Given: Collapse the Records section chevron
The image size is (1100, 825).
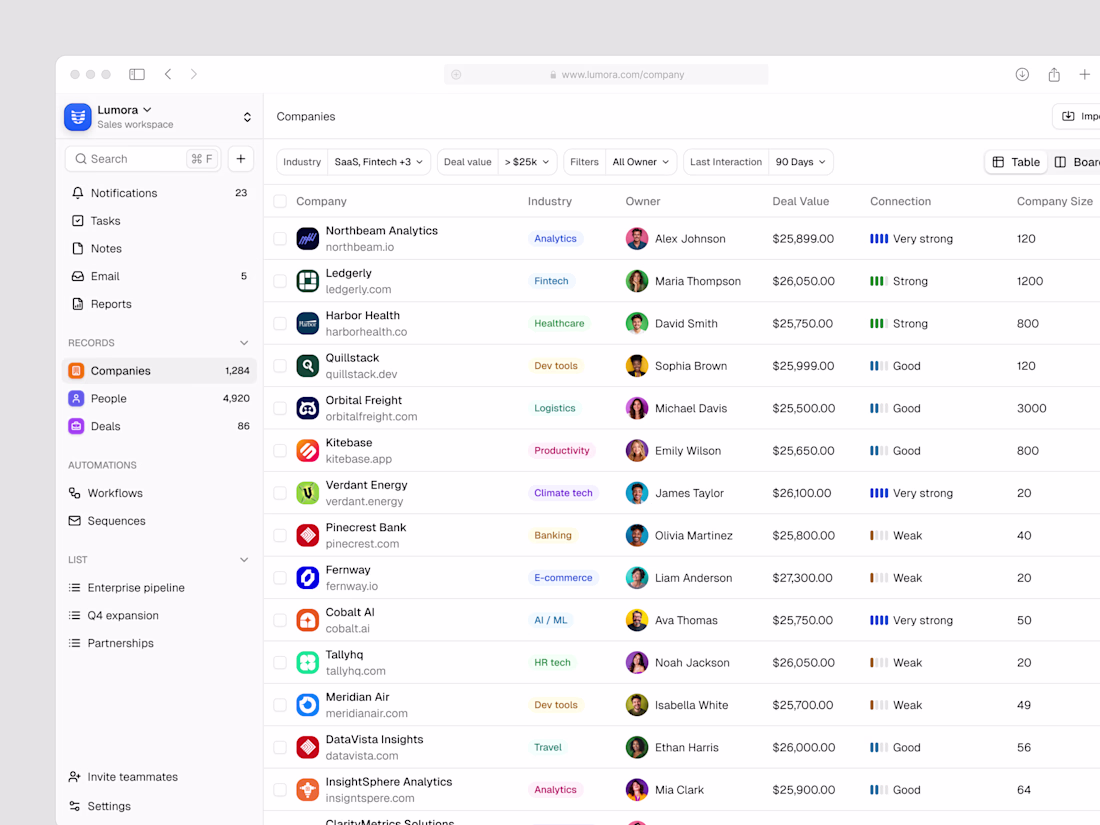Looking at the screenshot, I should pyautogui.click(x=244, y=343).
